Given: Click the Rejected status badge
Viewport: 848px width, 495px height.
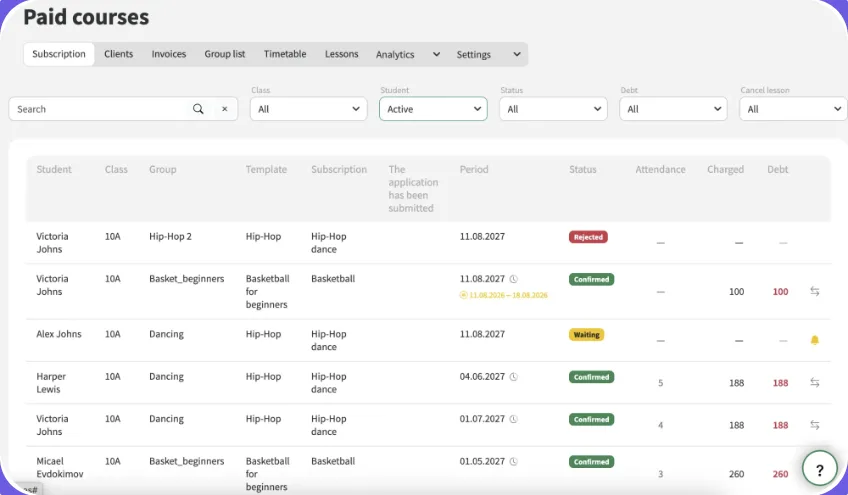Looking at the screenshot, I should coord(588,237).
